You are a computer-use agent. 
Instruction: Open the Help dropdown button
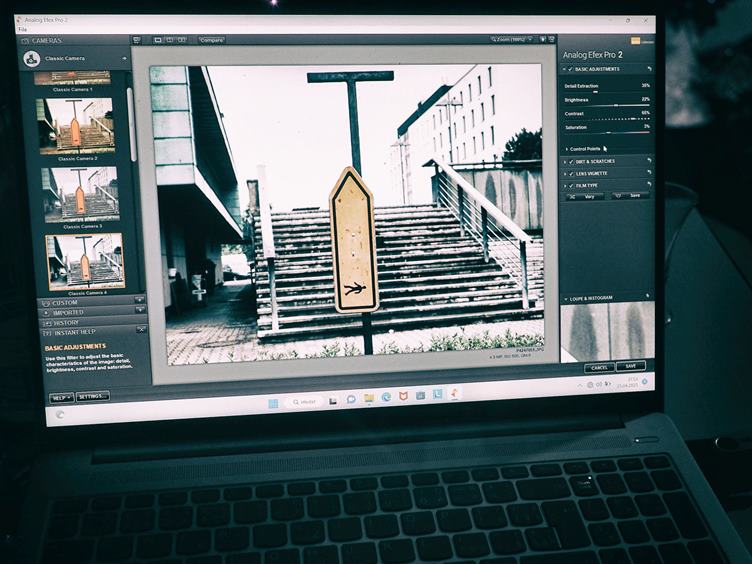(61, 398)
